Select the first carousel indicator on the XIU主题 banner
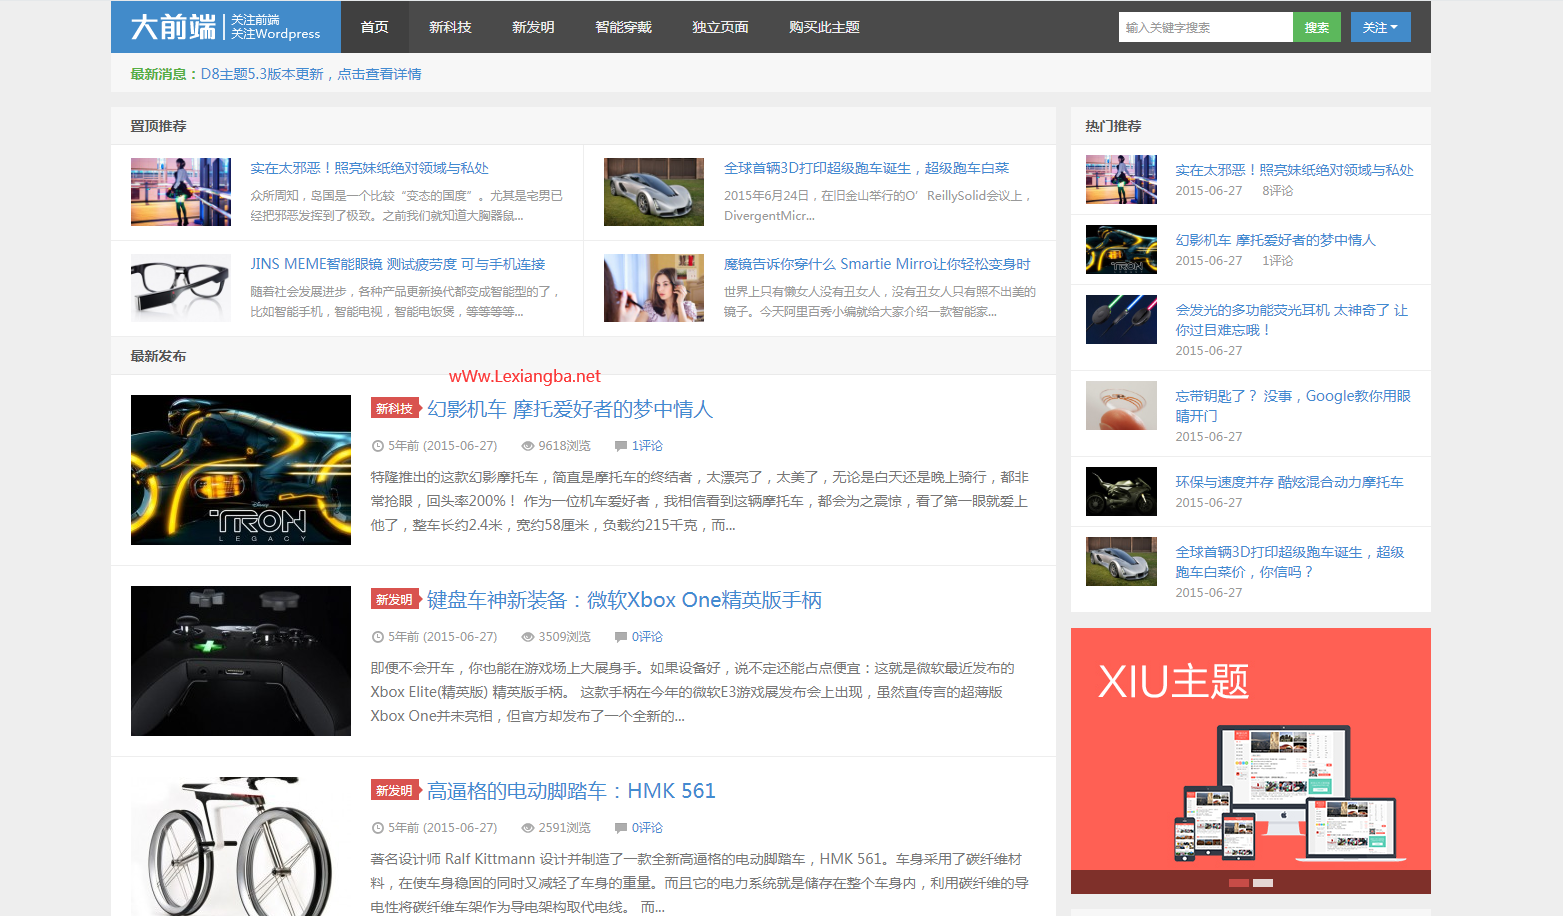Image resolution: width=1563 pixels, height=916 pixels. [x=1239, y=883]
